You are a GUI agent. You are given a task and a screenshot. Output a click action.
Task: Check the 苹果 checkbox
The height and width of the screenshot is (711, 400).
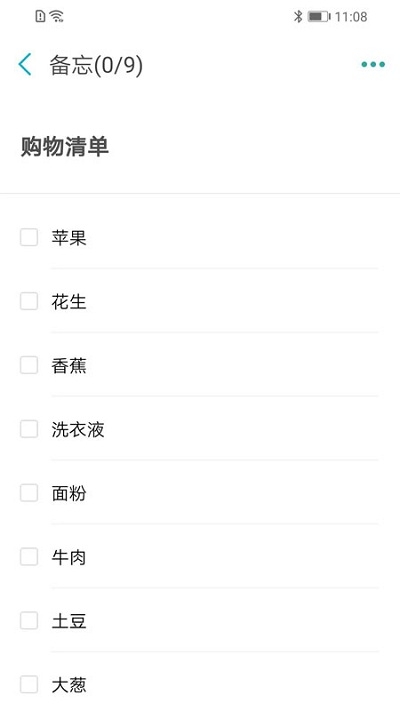pos(29,237)
